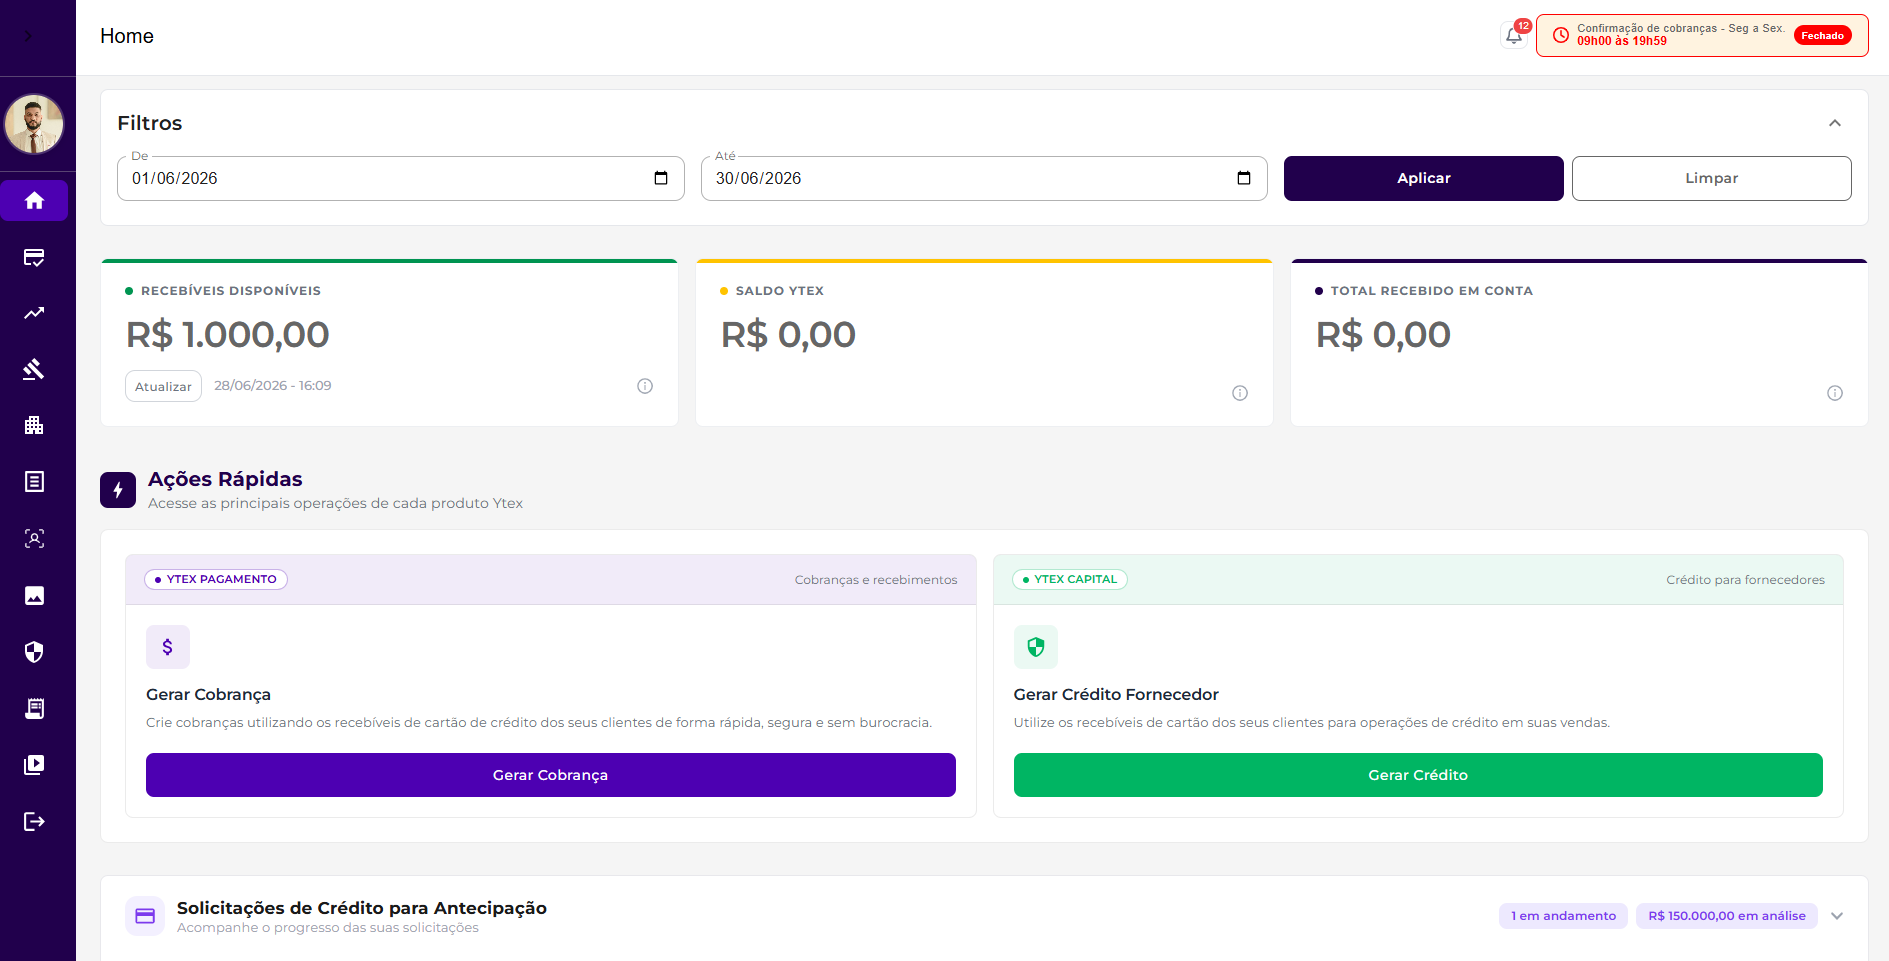Click the Gerar Crédito Fornecedor heading
This screenshot has height=961, width=1889.
coord(1116,695)
